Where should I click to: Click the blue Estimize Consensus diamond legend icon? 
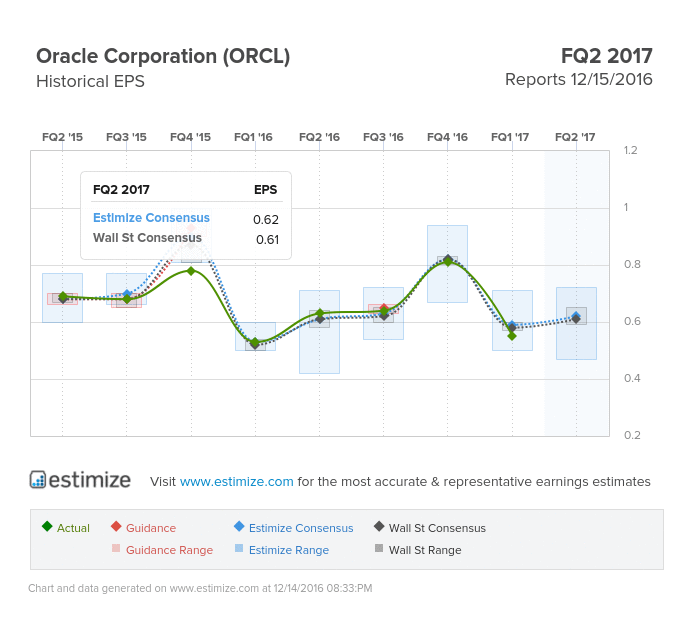click(239, 526)
